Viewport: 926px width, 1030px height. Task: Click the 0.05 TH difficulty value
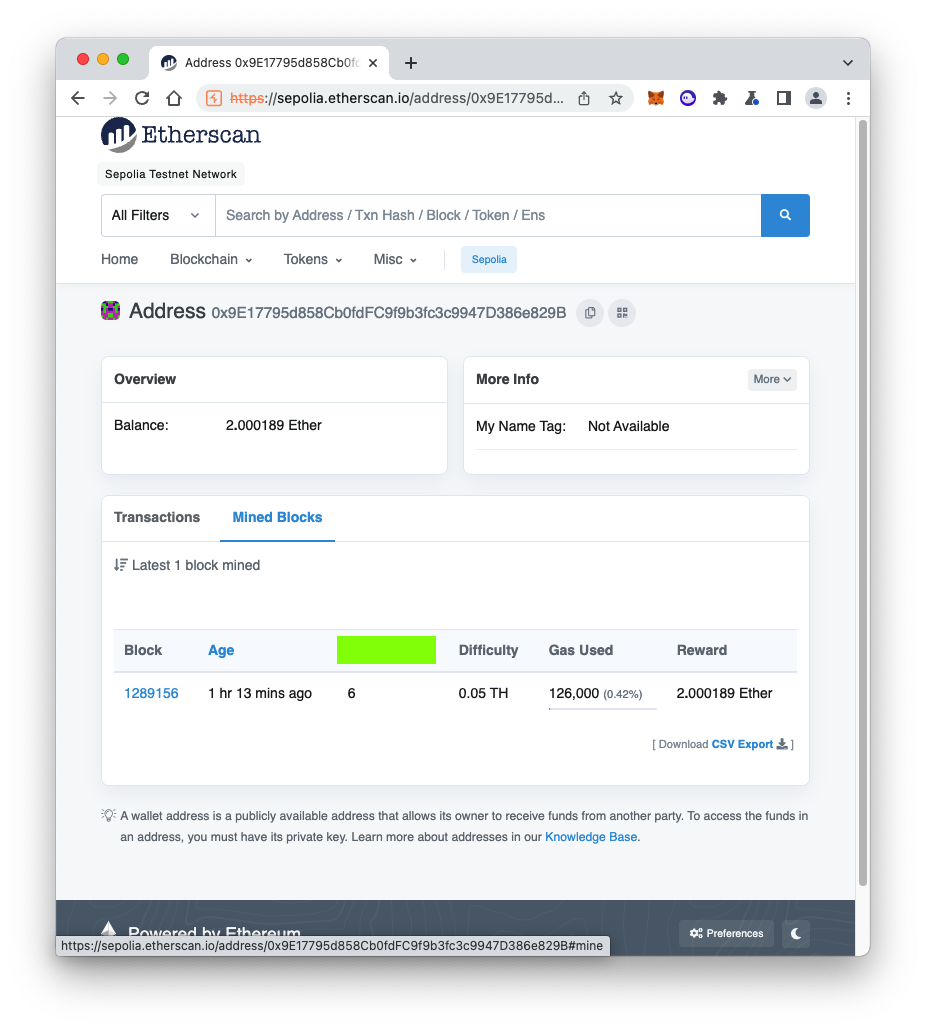pyautogui.click(x=483, y=694)
